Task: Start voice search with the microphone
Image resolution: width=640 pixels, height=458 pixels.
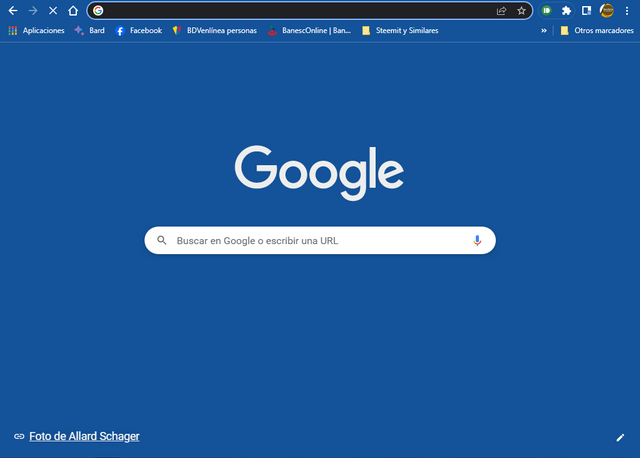Action: click(477, 240)
